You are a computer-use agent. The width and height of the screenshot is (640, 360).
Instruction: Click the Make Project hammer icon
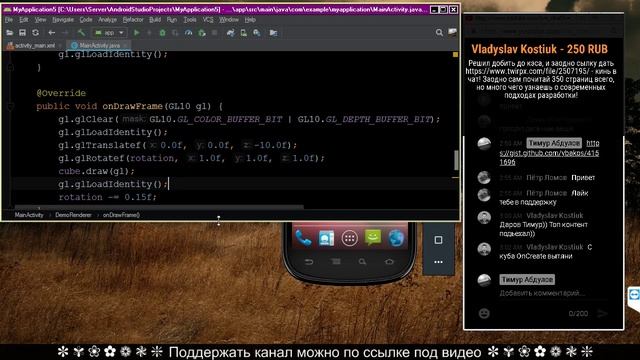coord(81,33)
